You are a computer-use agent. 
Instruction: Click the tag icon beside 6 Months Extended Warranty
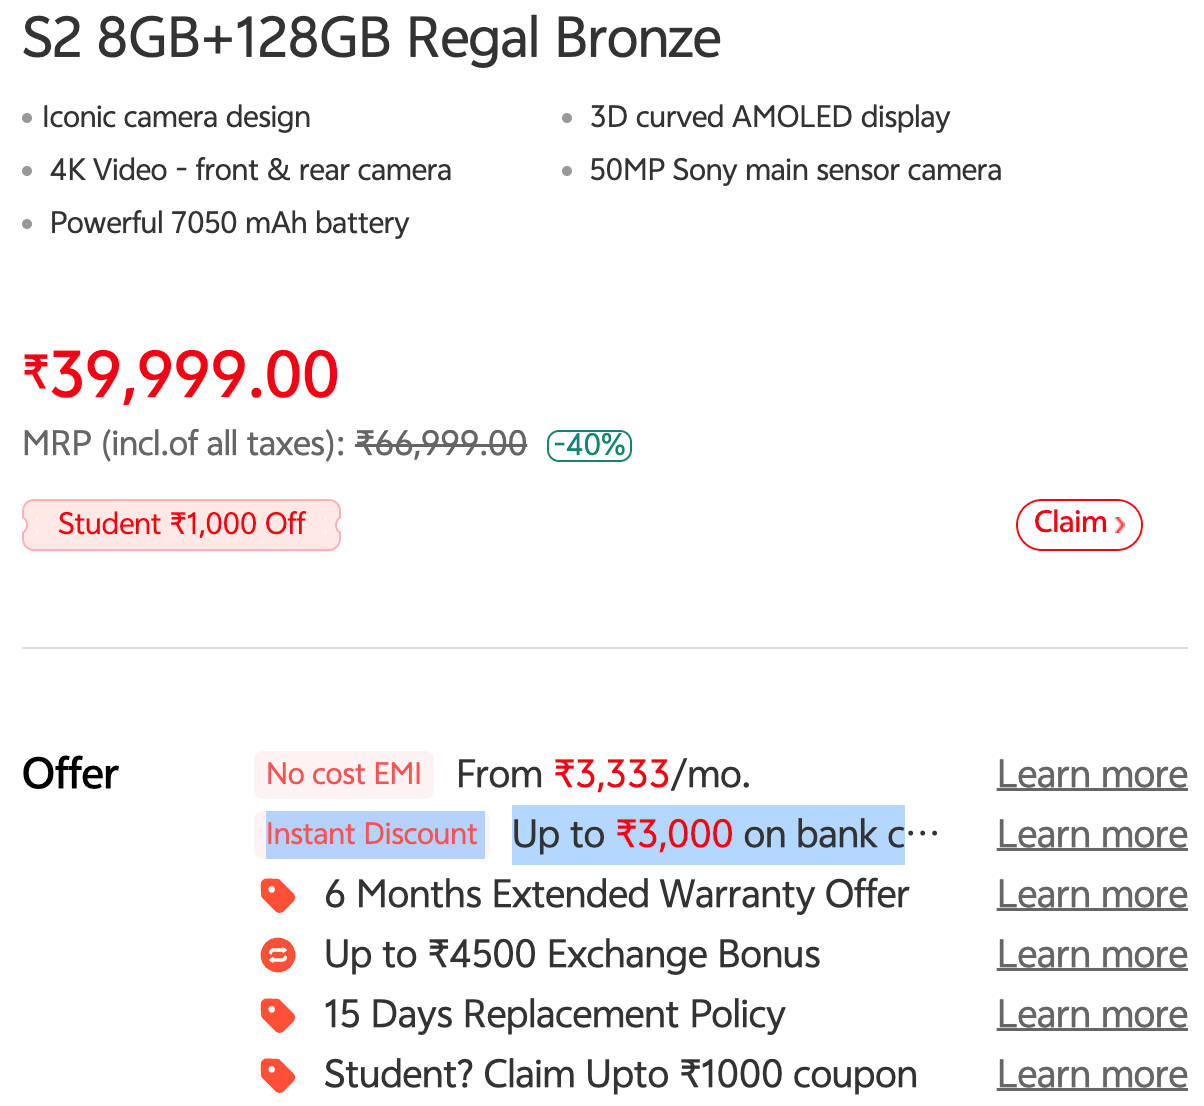pos(278,895)
